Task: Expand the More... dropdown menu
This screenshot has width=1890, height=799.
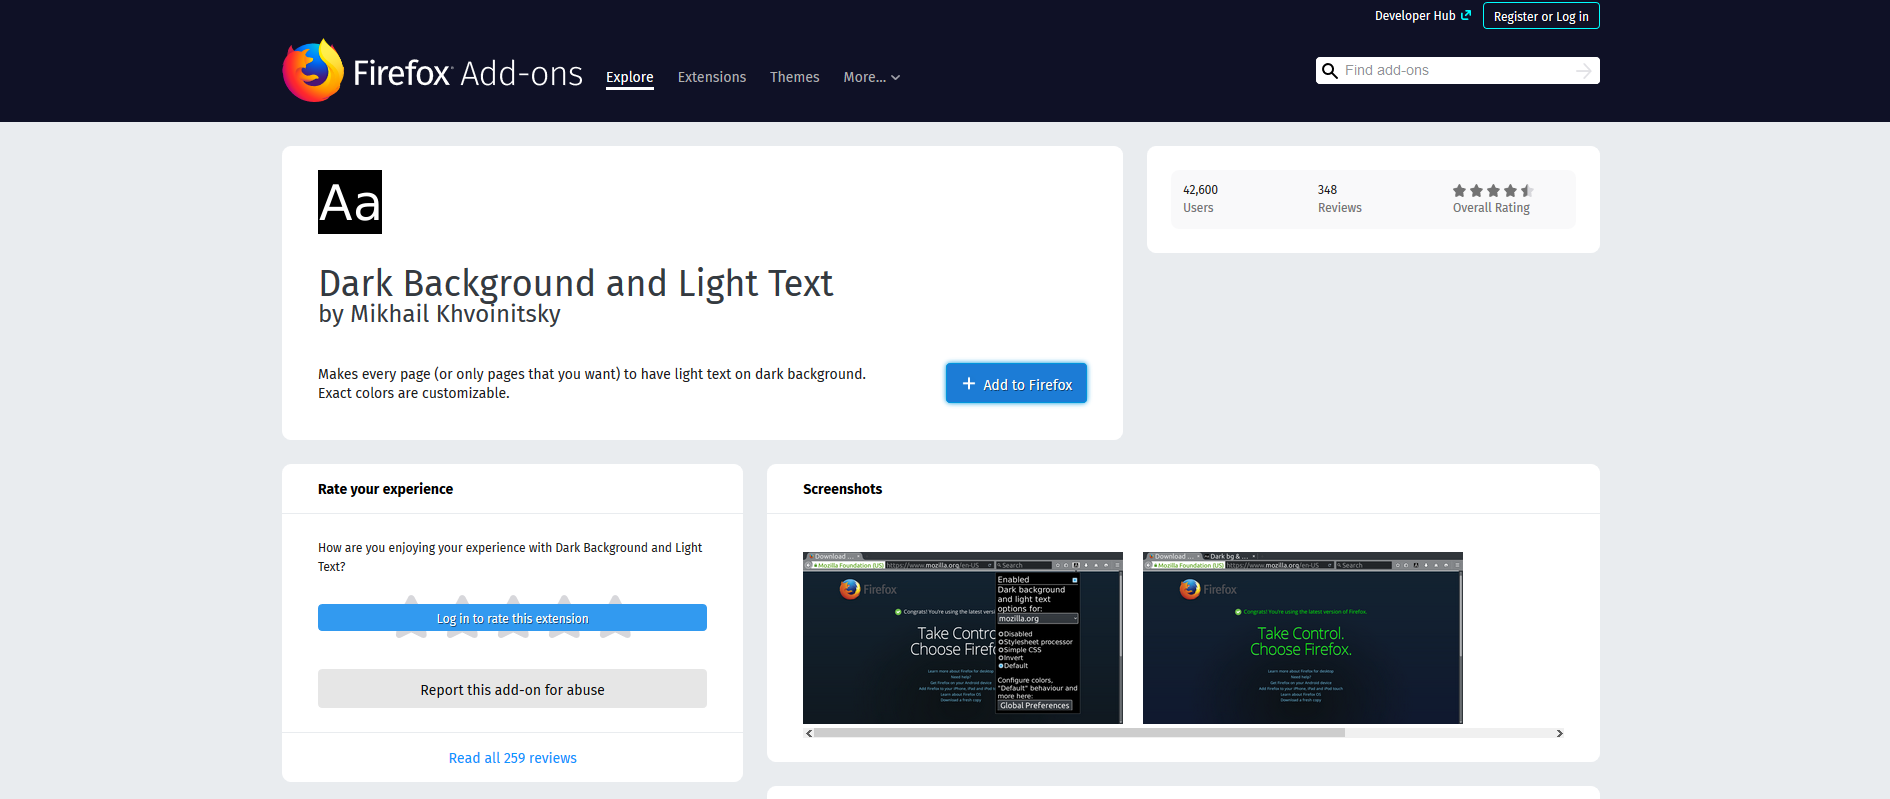Action: pyautogui.click(x=871, y=77)
